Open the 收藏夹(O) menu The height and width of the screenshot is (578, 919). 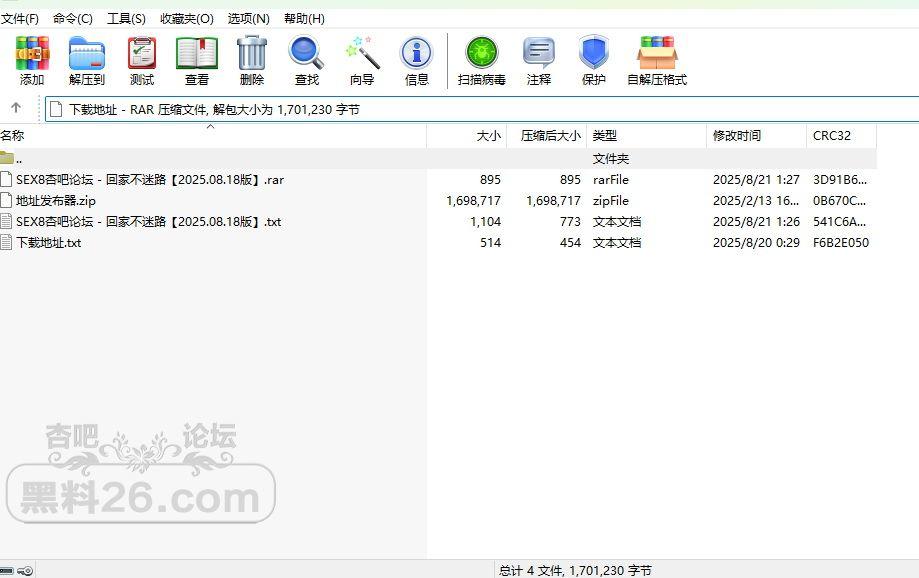pyautogui.click(x=187, y=19)
